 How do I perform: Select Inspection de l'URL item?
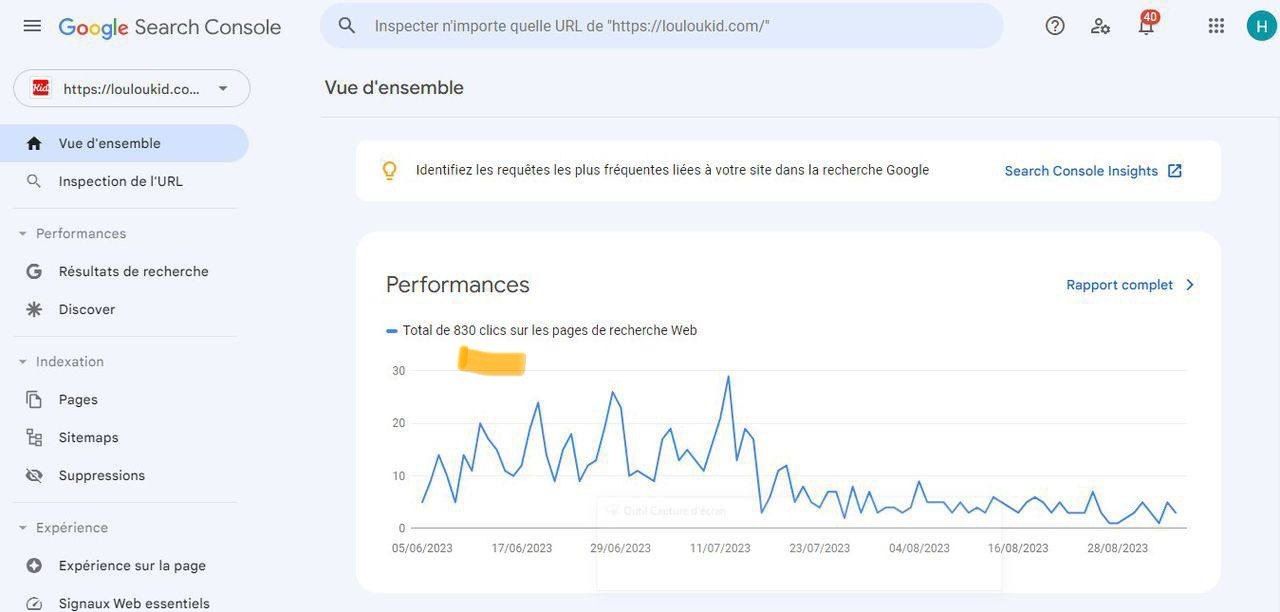coord(120,182)
